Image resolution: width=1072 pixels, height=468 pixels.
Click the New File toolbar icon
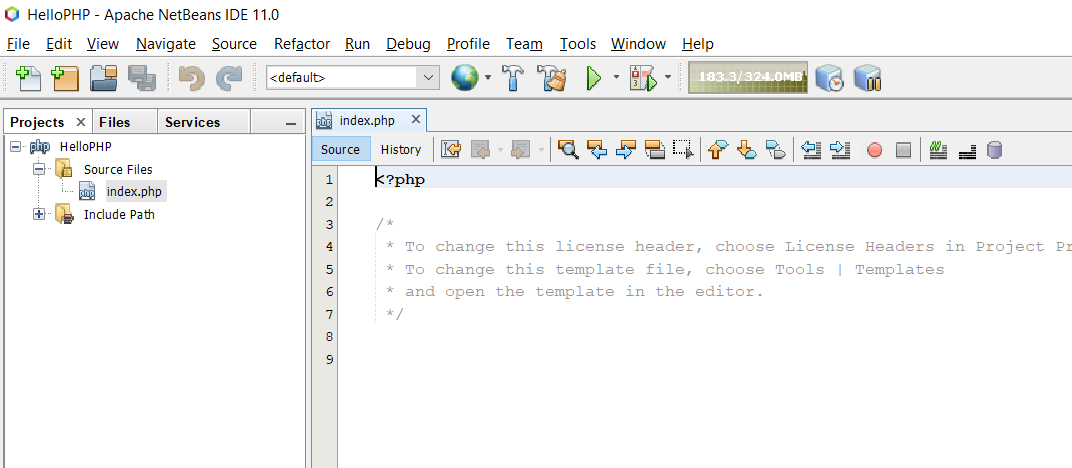point(28,78)
